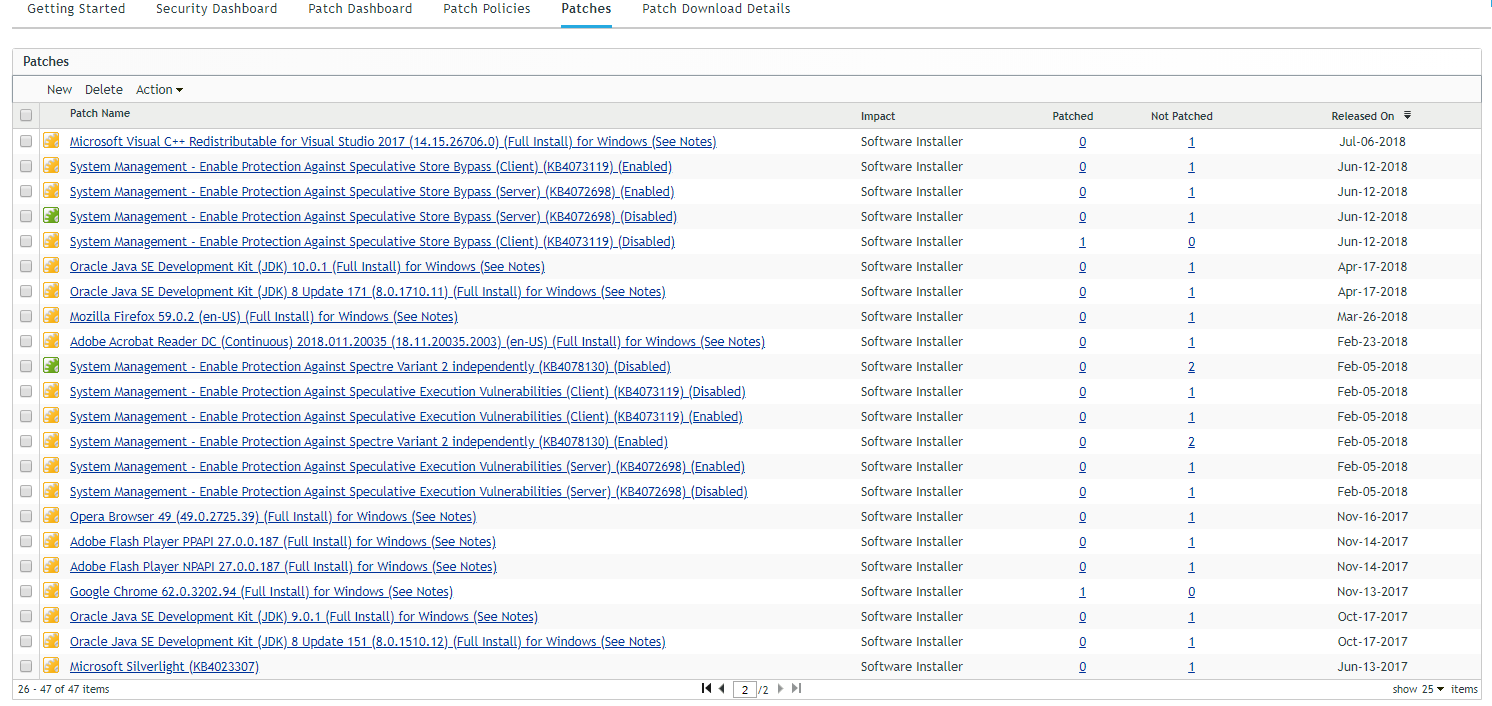Click the icon for Speculative Store Bypass (Client) (Enabled)
1492x706 pixels.
(x=51, y=166)
